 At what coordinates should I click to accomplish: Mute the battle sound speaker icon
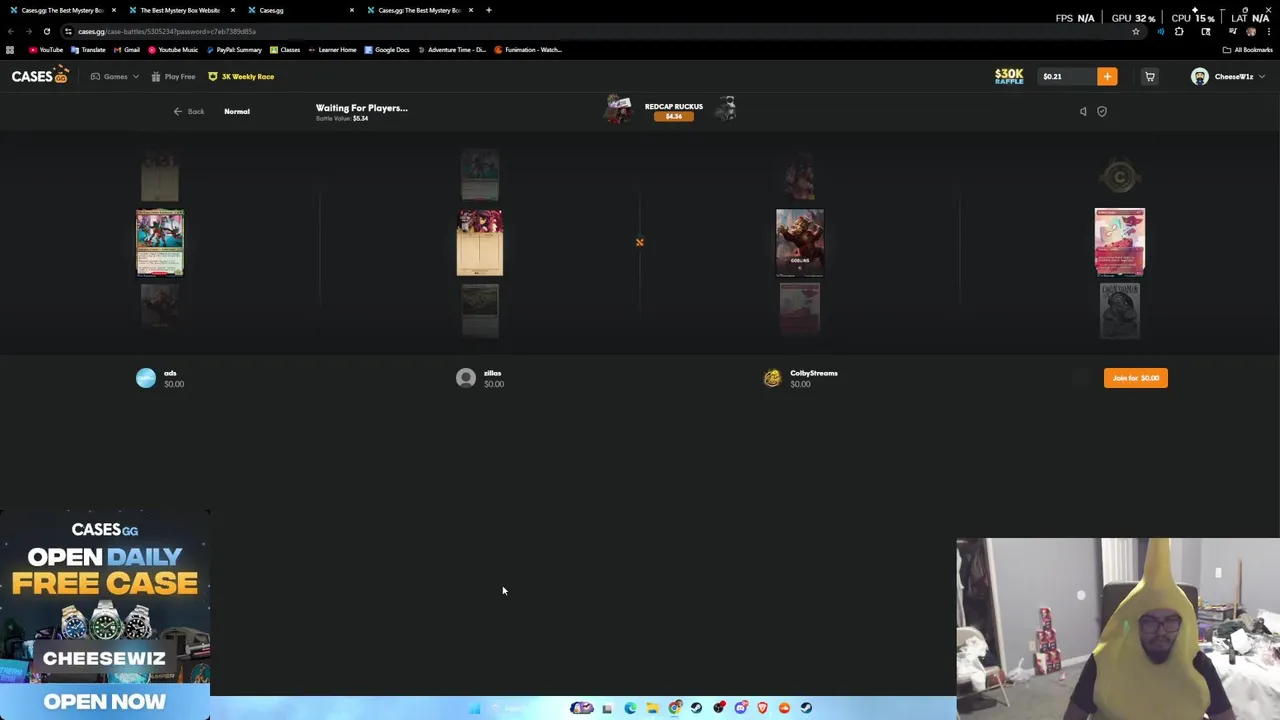1083,112
